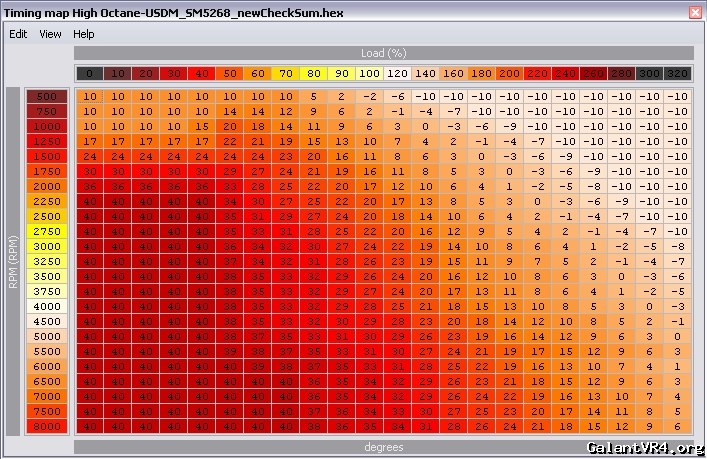Click the Load (%) axis label bar

(x=383, y=53)
